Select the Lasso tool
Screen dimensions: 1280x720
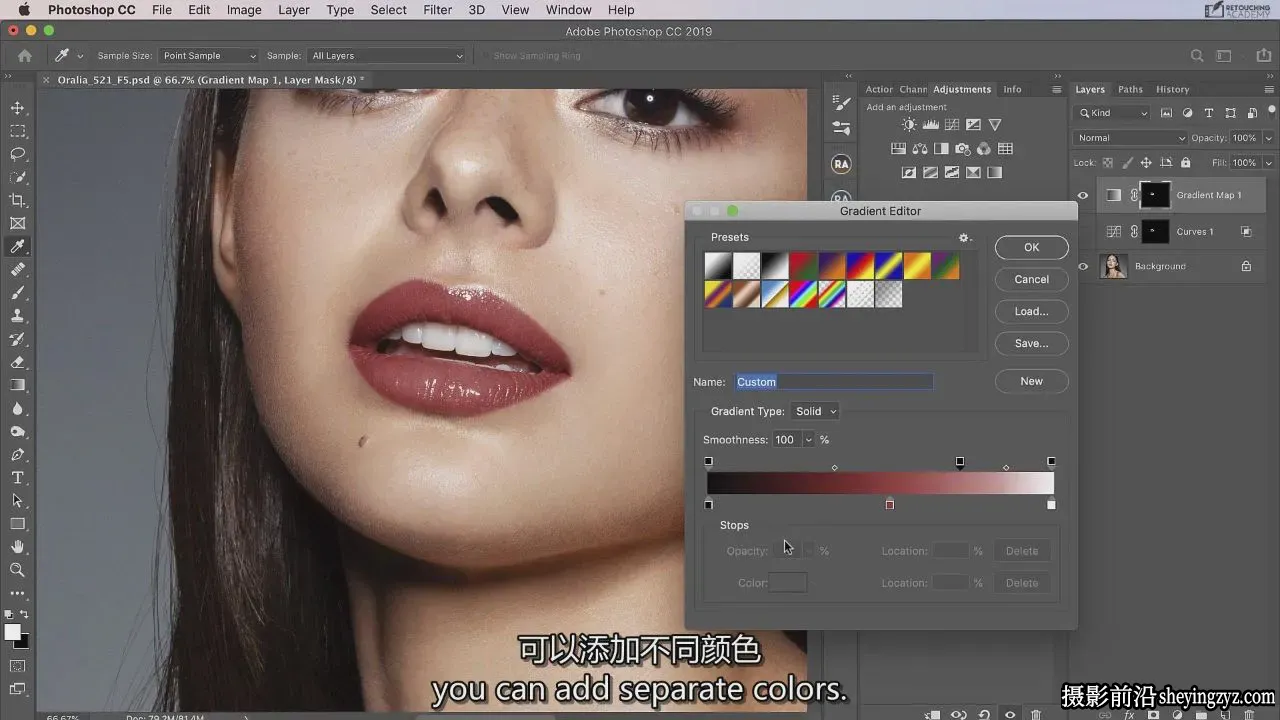[x=17, y=154]
